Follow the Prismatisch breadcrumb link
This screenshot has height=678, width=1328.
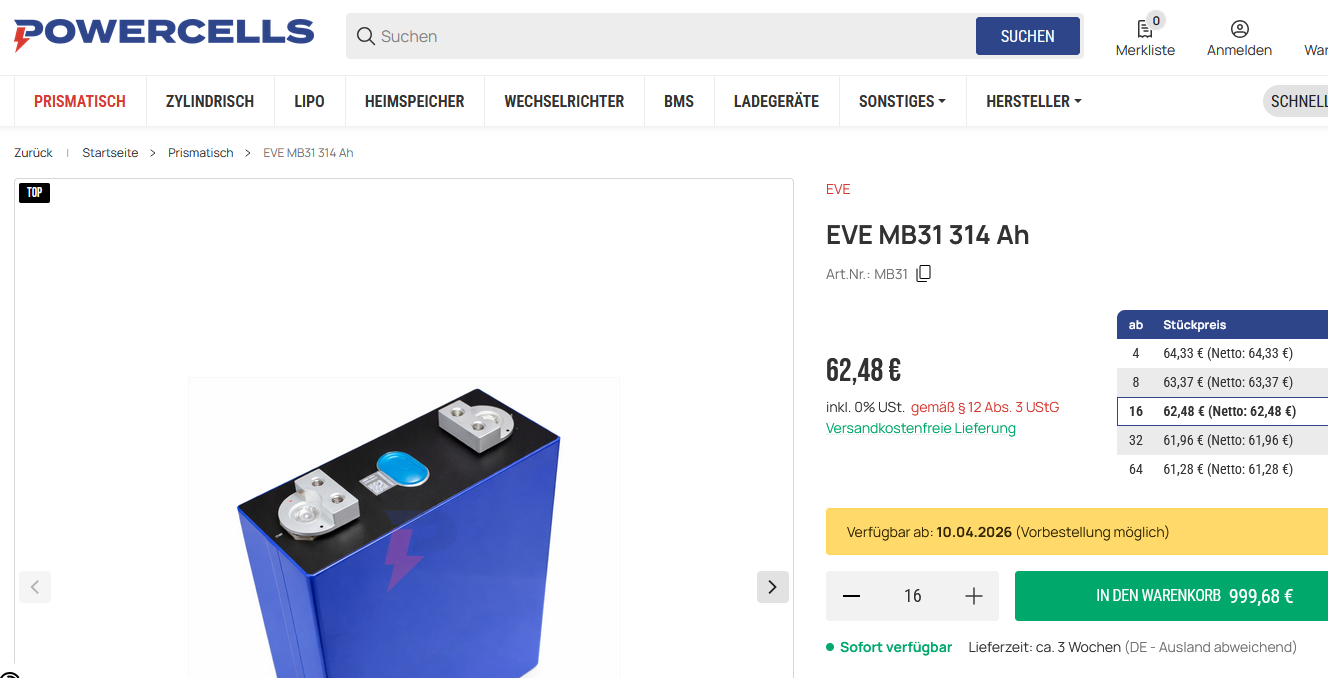click(201, 153)
